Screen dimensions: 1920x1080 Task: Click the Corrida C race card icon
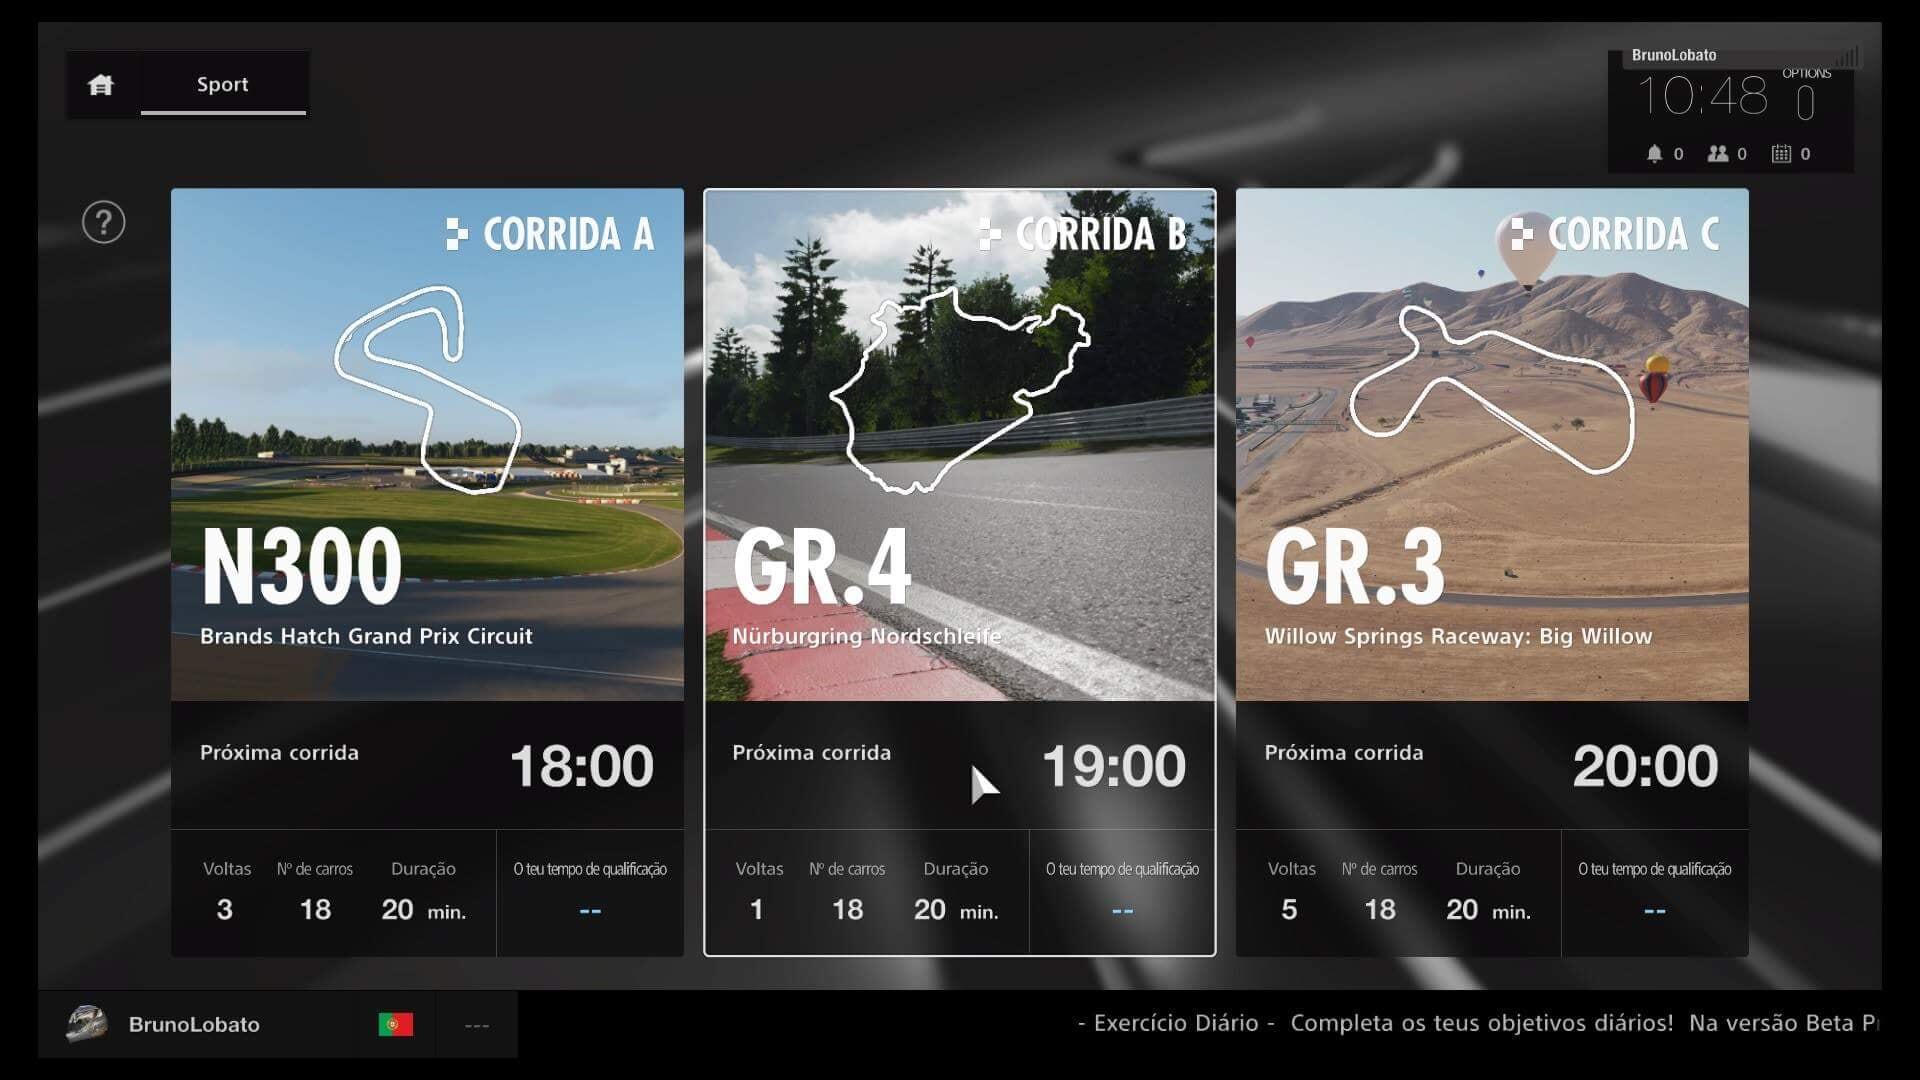click(x=1515, y=232)
